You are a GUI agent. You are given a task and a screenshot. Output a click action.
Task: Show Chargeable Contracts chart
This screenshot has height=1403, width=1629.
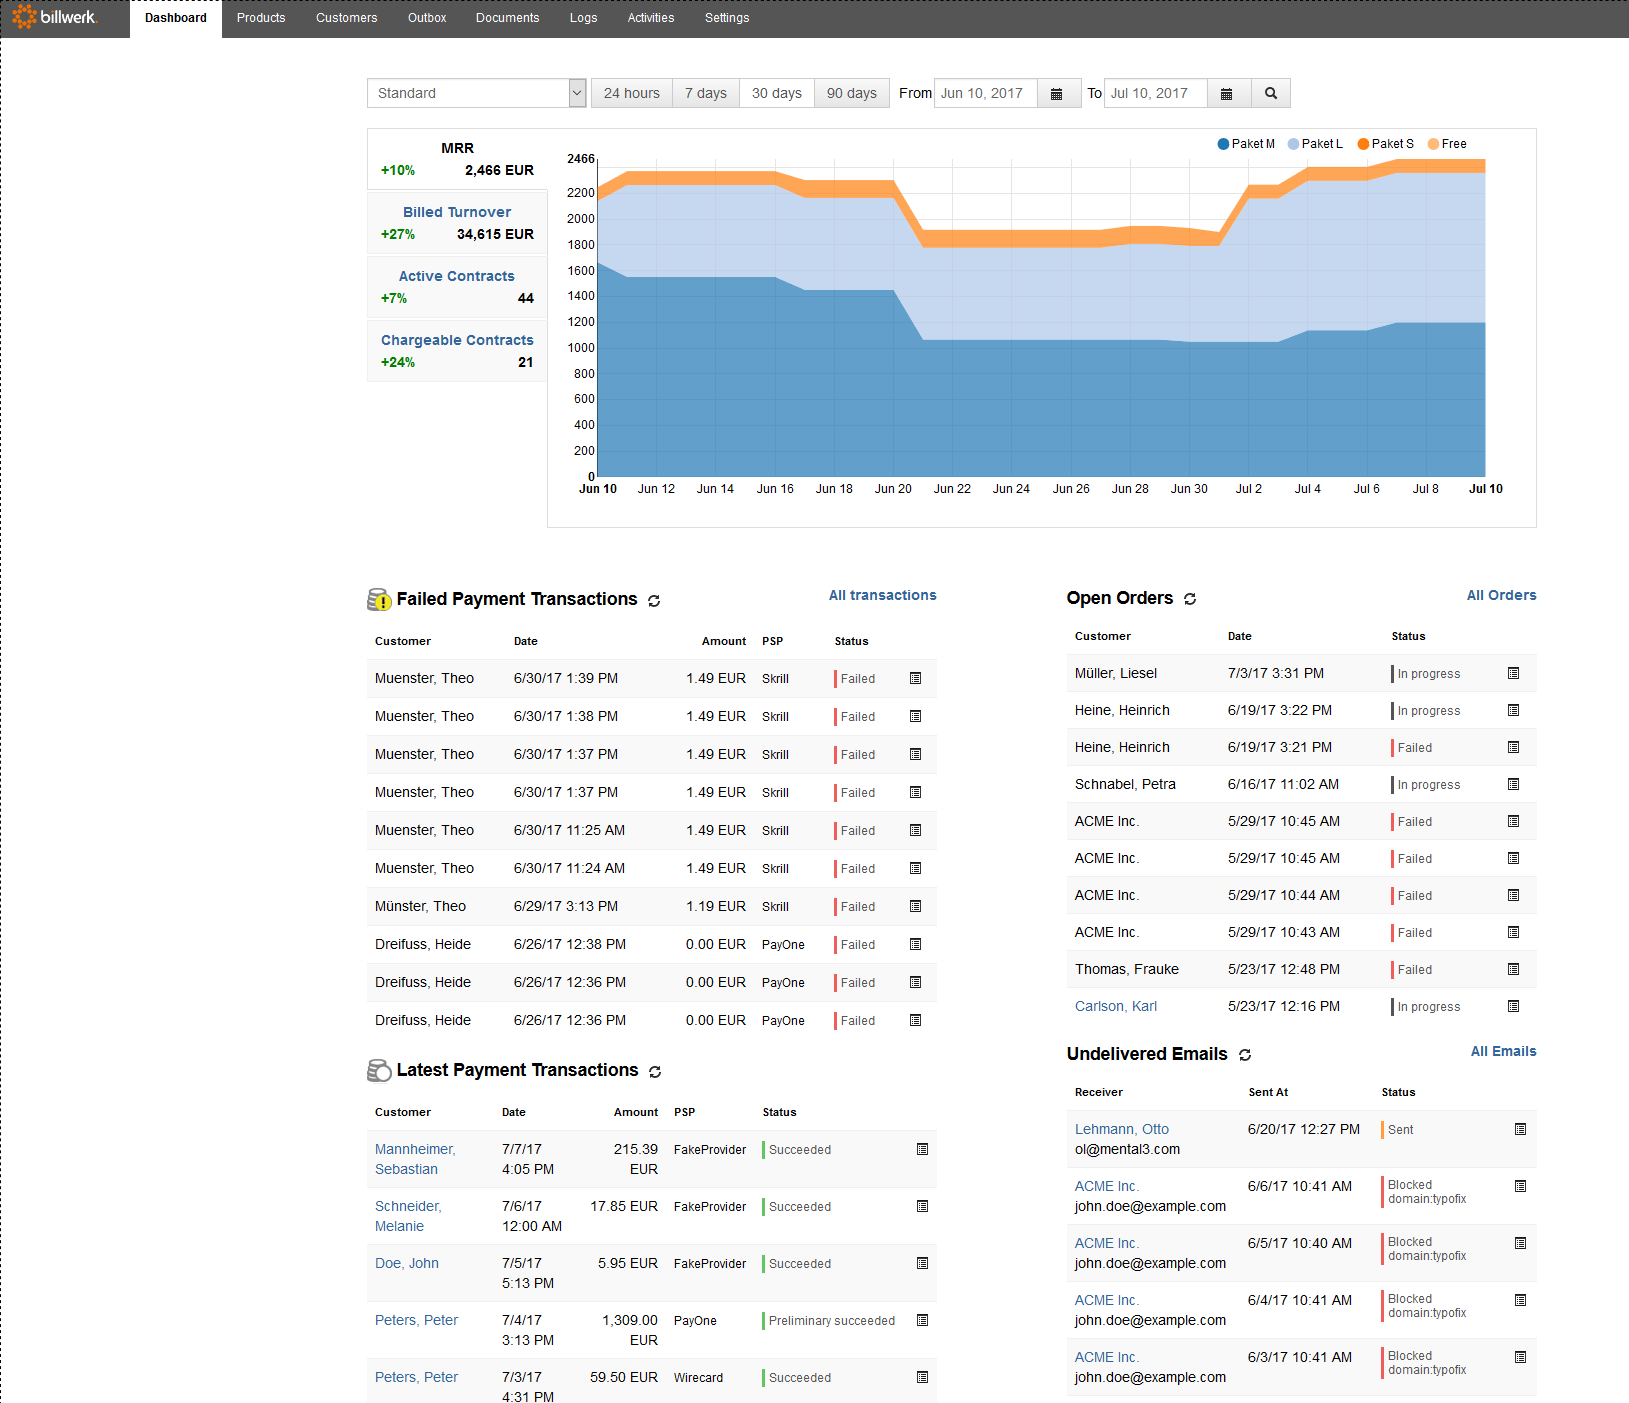tap(457, 351)
